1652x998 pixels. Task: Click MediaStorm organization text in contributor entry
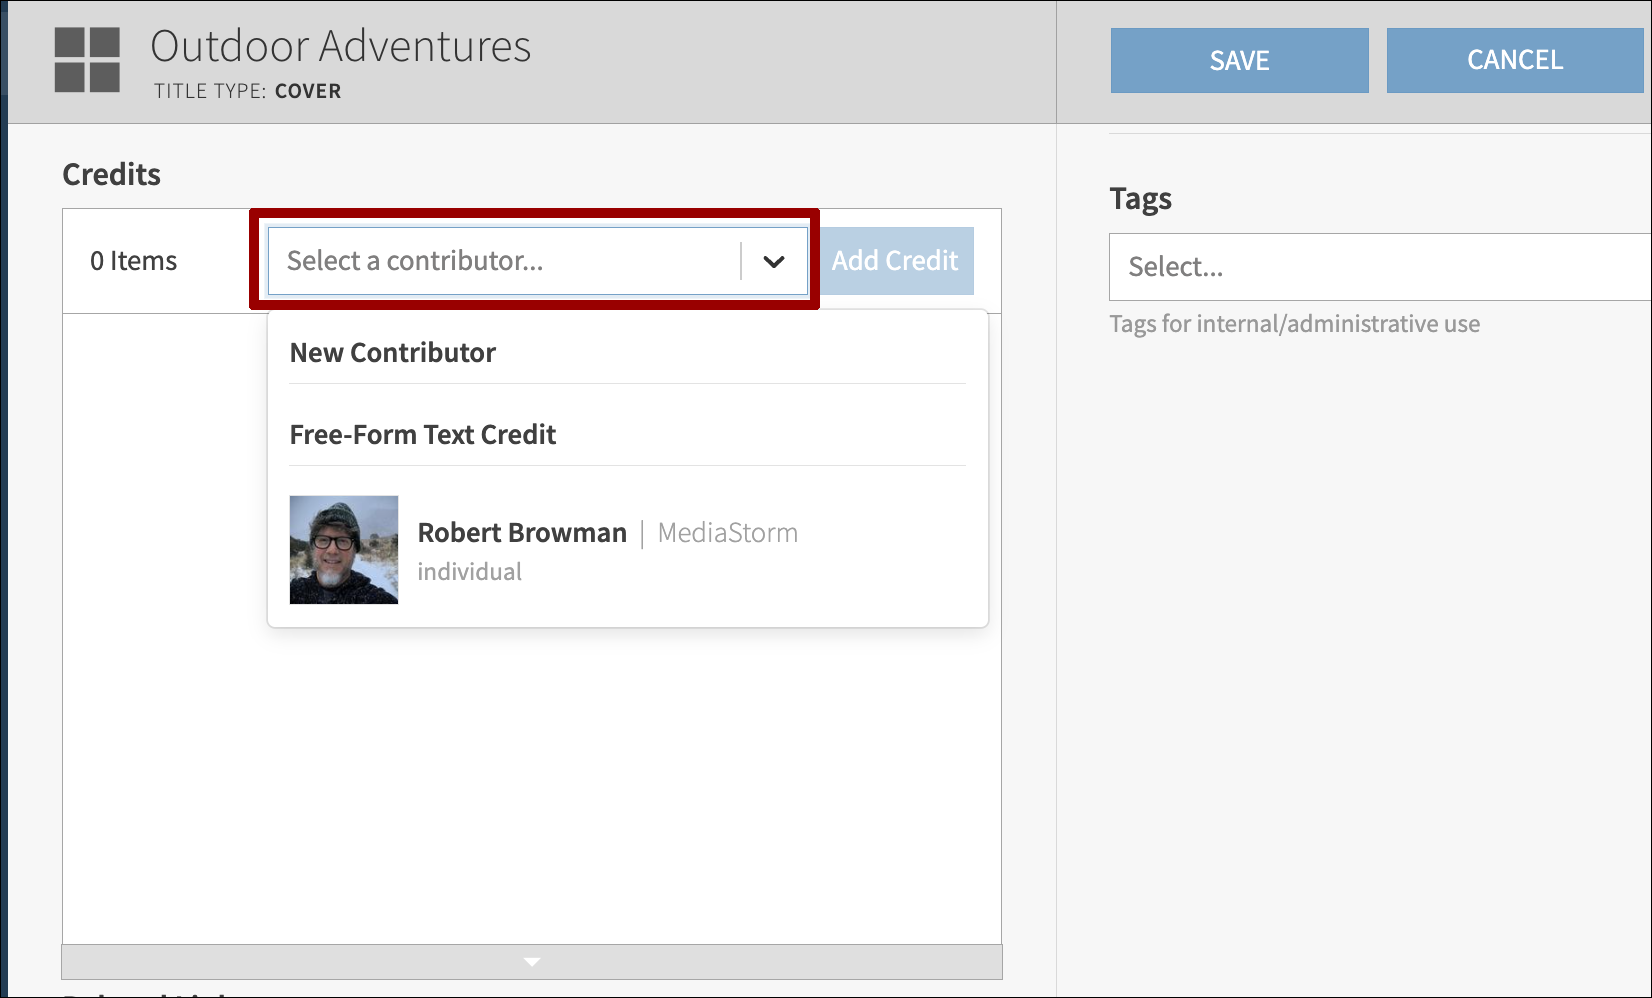coord(728,533)
